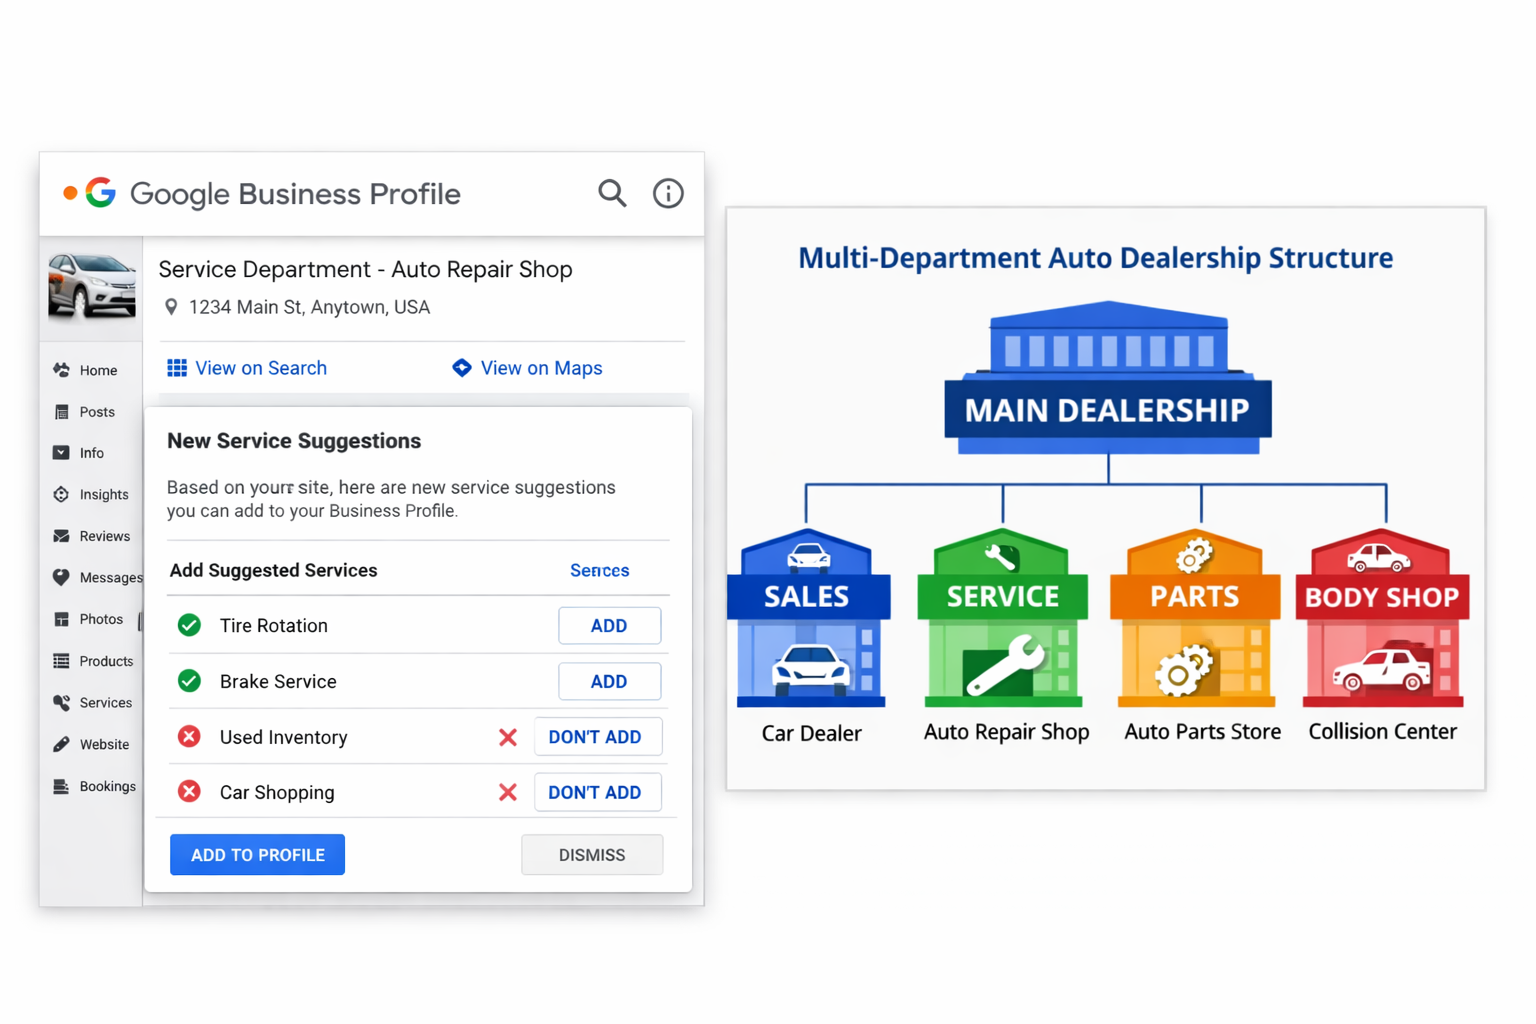Dismiss the service suggestions panel
Viewport: 1536px width, 1024px height.
(592, 854)
